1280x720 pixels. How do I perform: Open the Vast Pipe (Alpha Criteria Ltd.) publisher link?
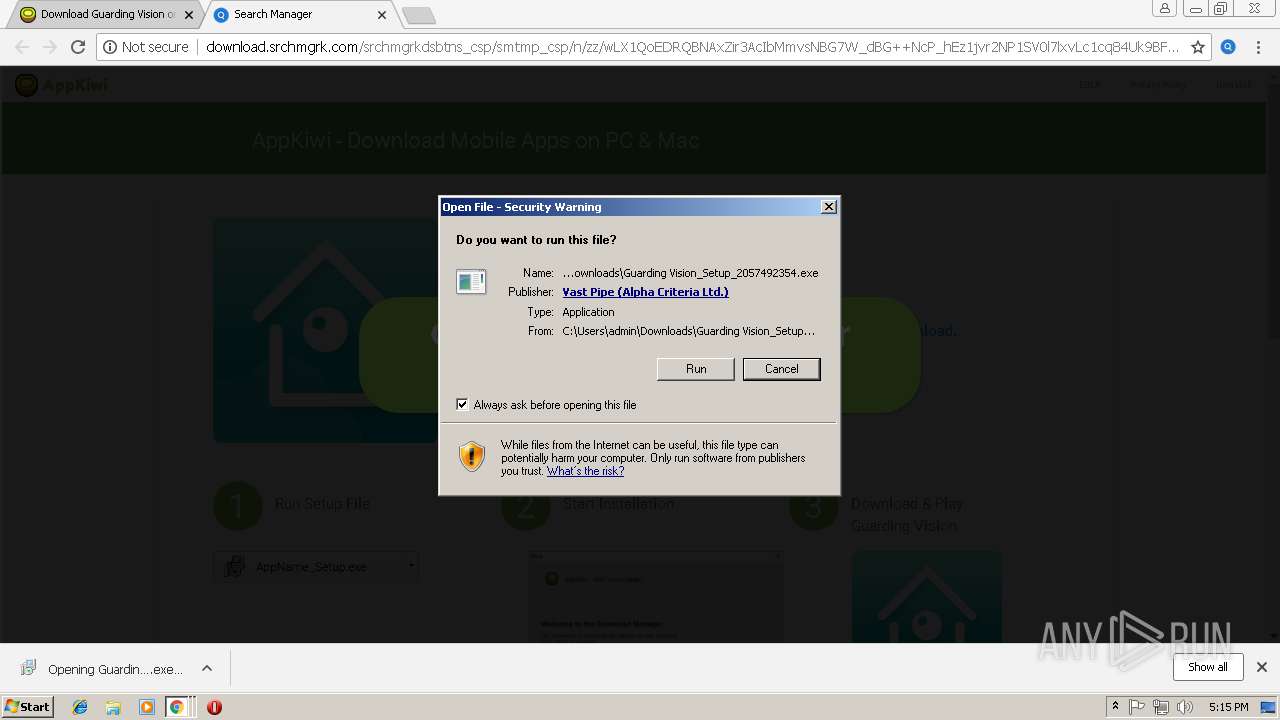coord(645,292)
